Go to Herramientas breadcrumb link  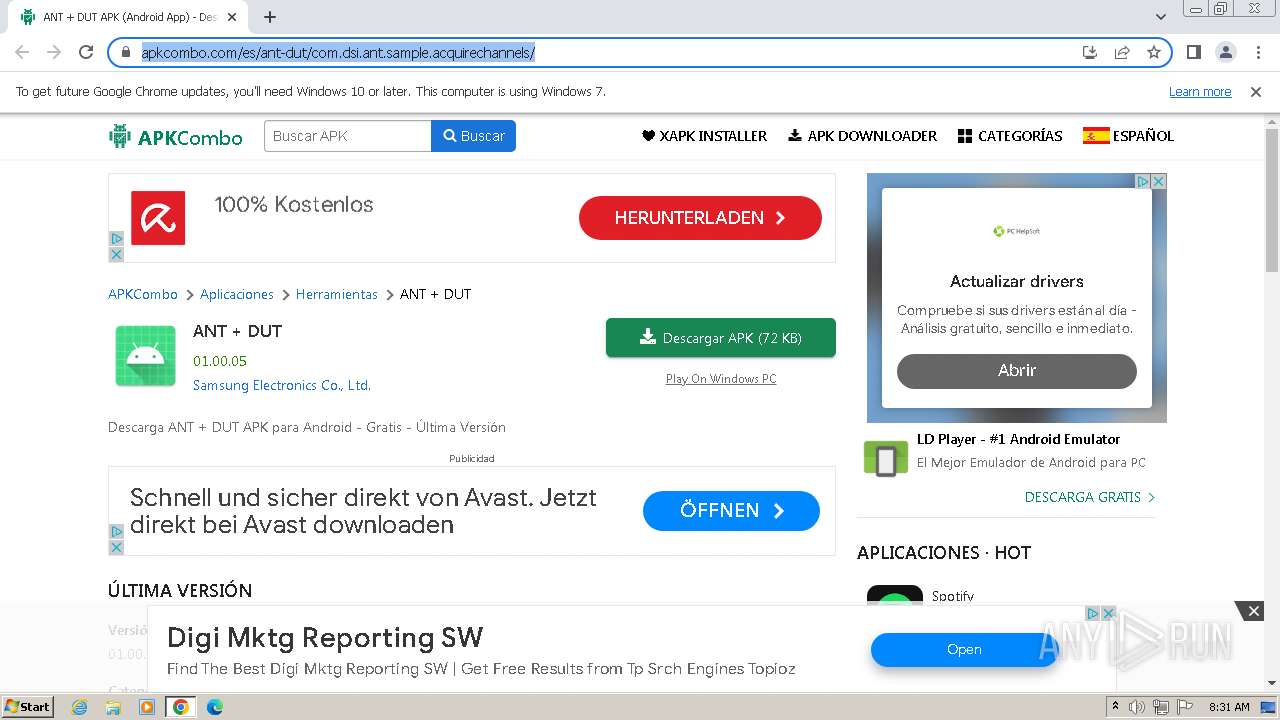(x=337, y=294)
